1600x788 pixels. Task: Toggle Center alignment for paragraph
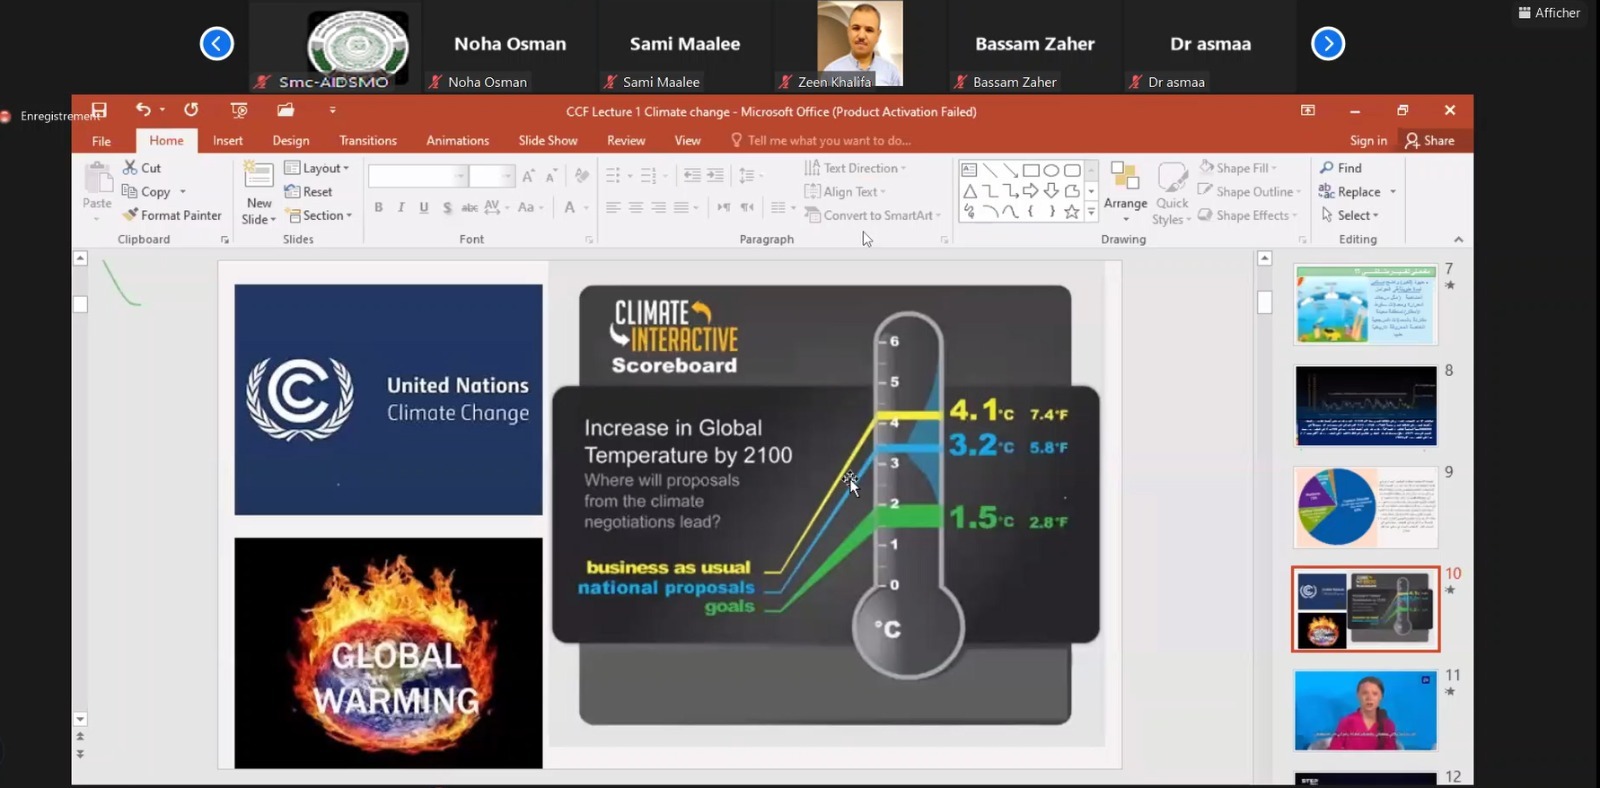click(635, 207)
